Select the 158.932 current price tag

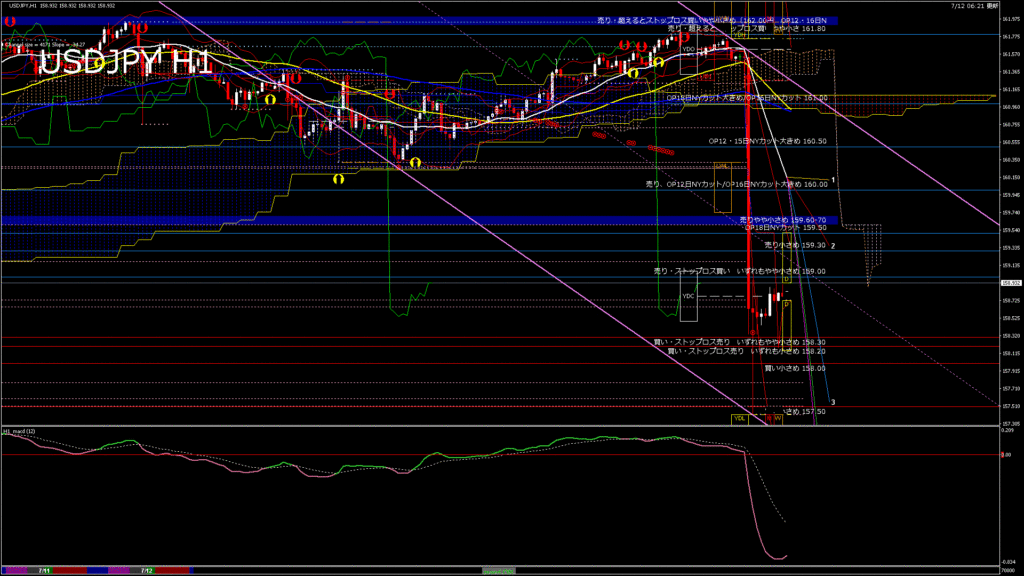tap(1010, 283)
